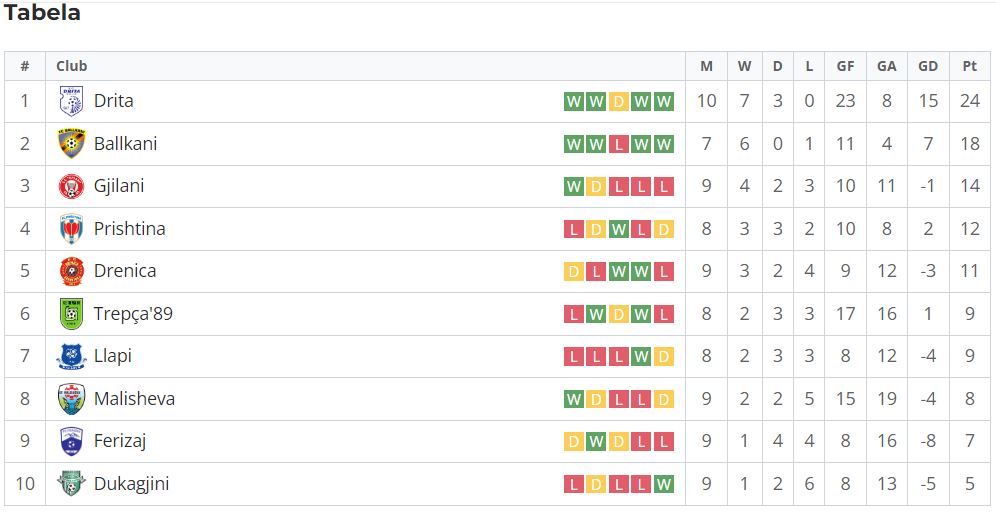Screen dimensions: 996x512
Task: Open the Drita club link
Action: coord(114,101)
